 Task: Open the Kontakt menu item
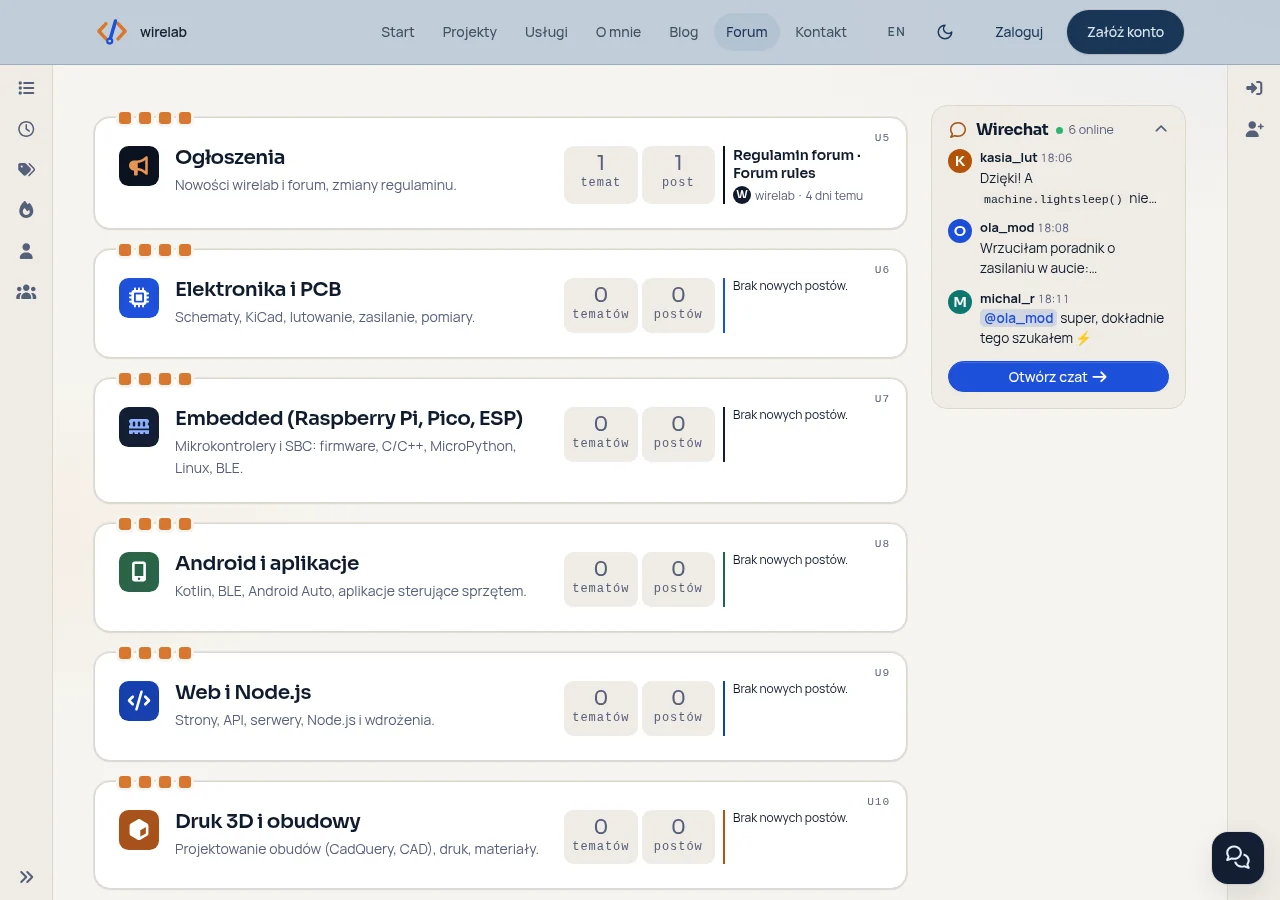tap(821, 32)
